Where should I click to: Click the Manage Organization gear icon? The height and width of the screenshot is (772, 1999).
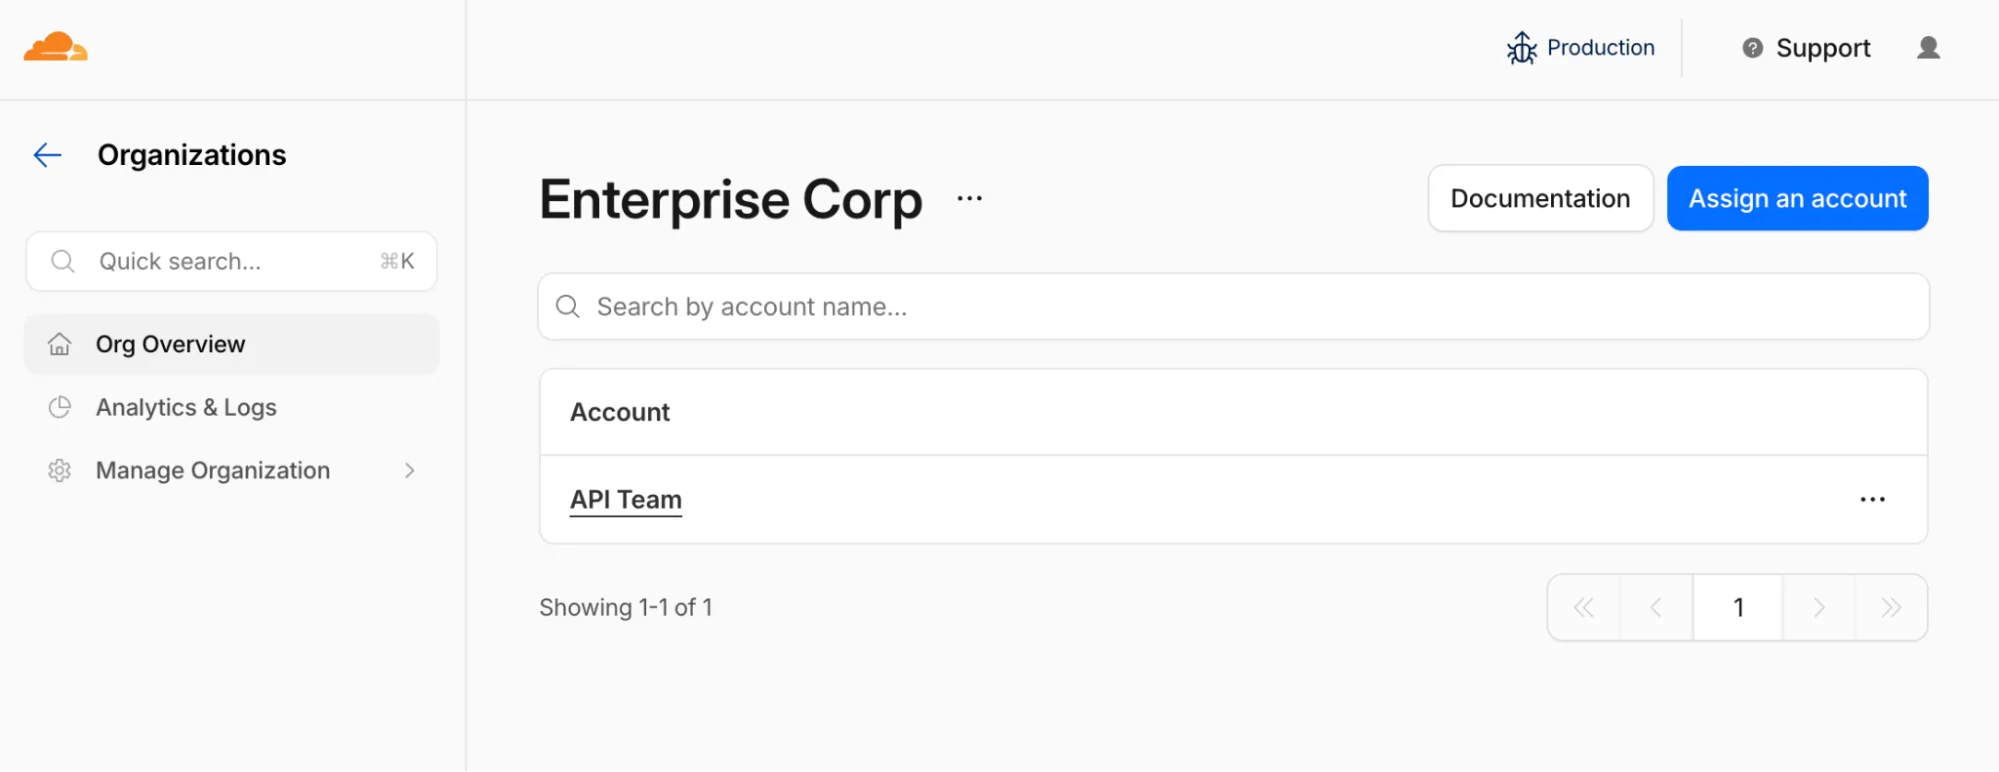point(60,470)
